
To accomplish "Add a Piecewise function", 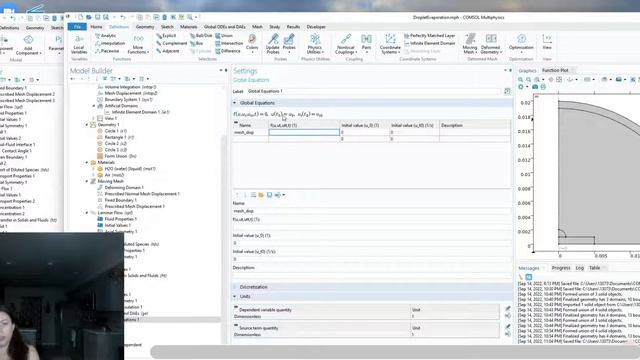I will [107, 51].
